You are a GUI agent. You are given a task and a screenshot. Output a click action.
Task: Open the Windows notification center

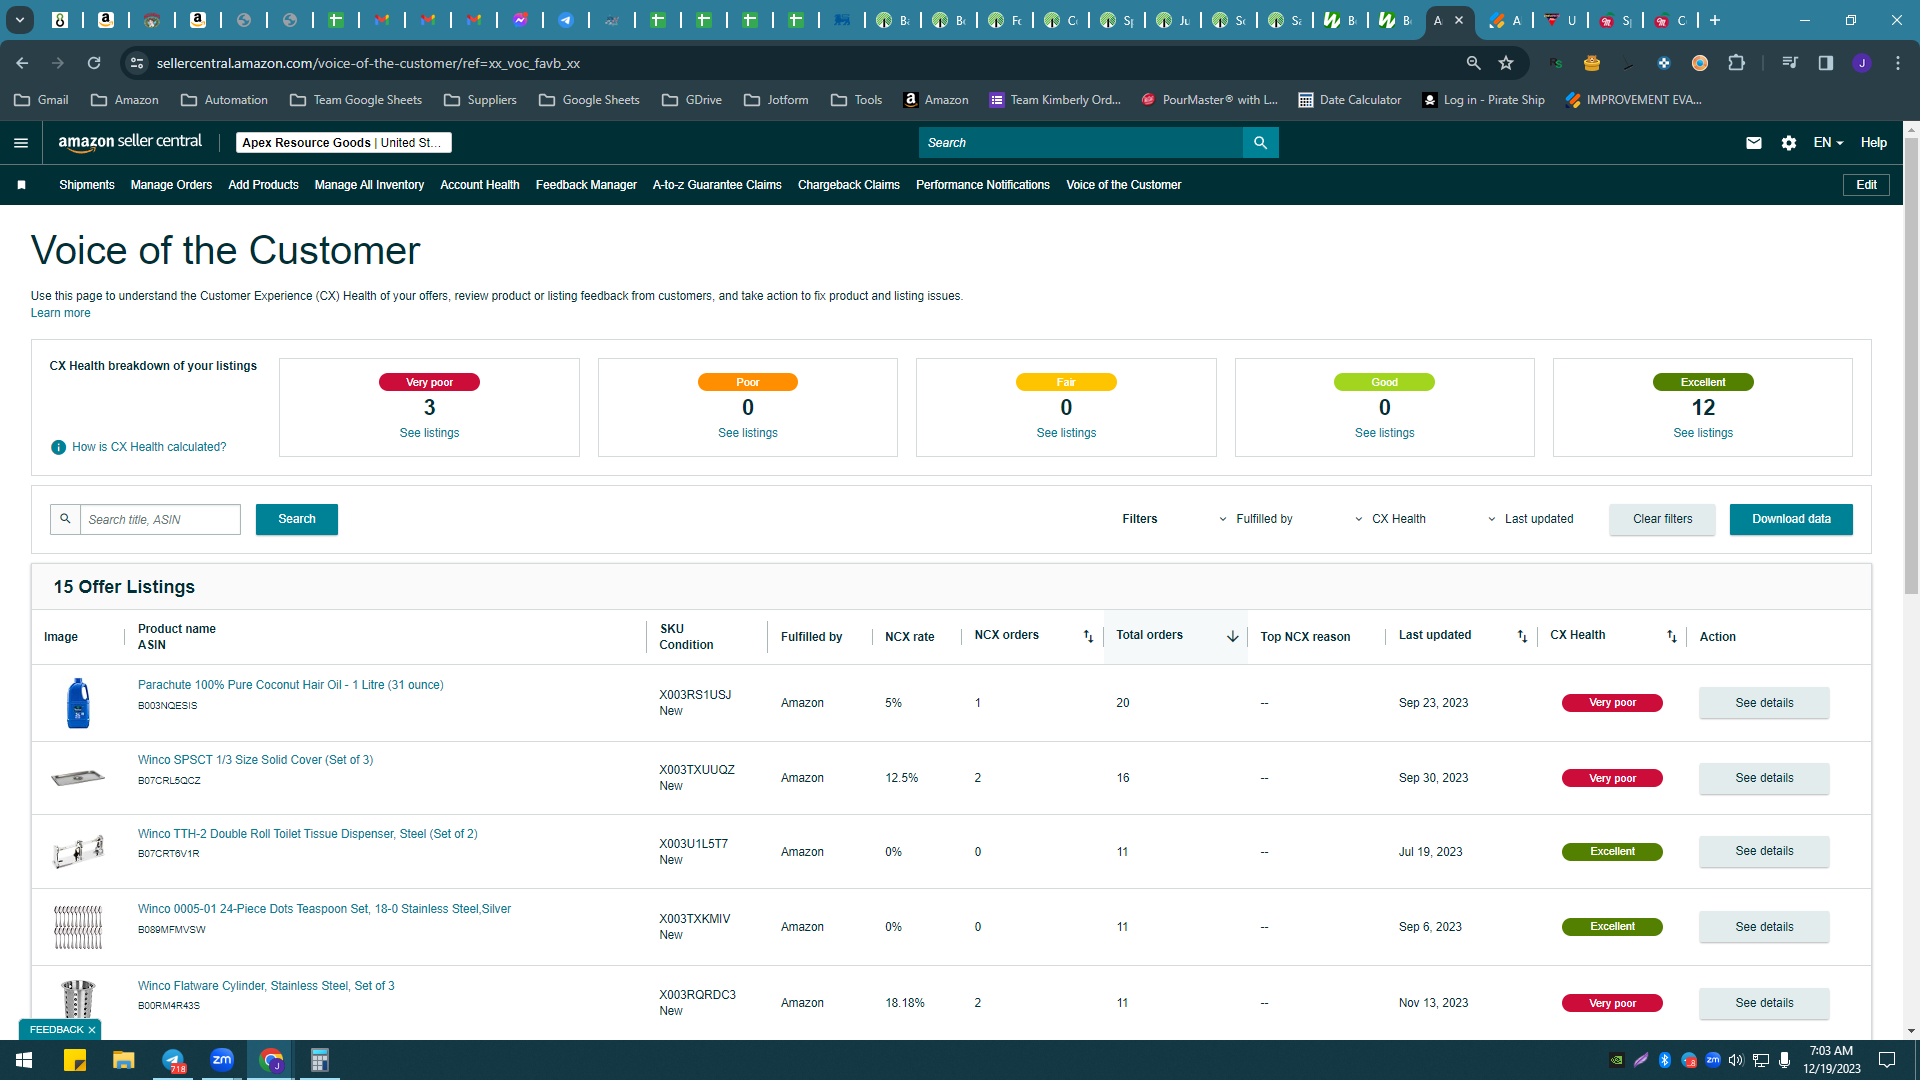click(1887, 1060)
